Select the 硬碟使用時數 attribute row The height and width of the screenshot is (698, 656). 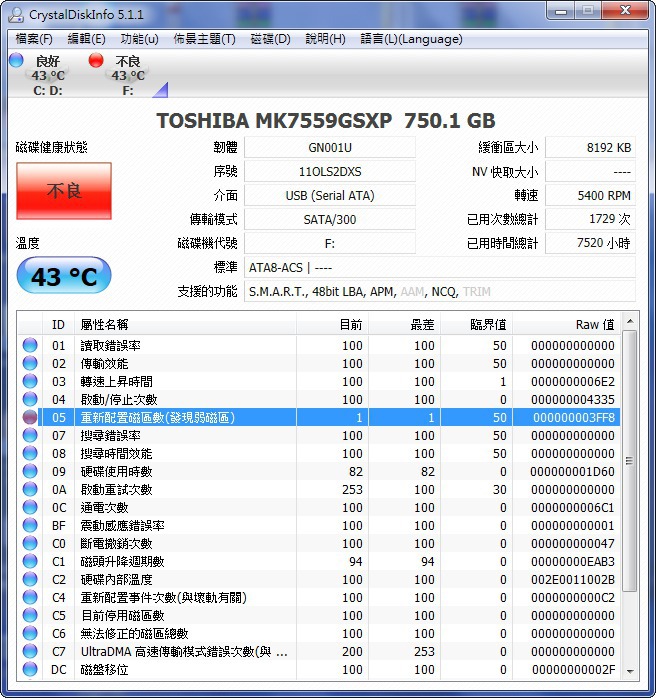(320, 471)
